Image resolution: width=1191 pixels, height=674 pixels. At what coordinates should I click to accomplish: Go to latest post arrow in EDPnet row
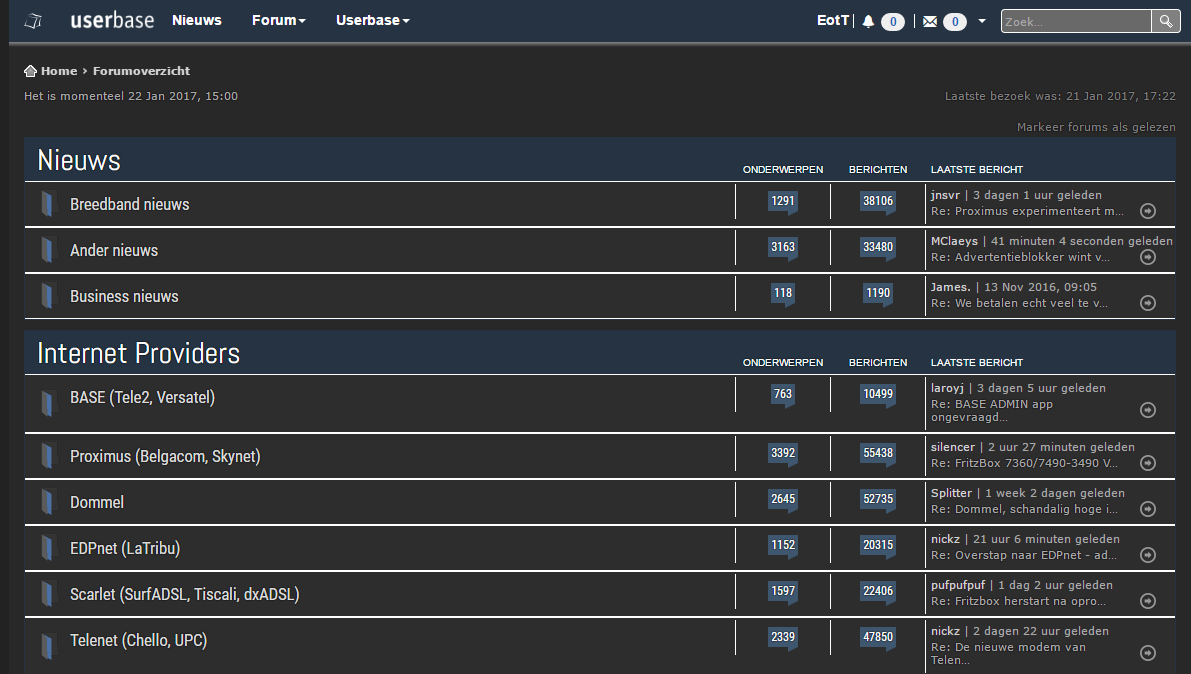[x=1148, y=555]
